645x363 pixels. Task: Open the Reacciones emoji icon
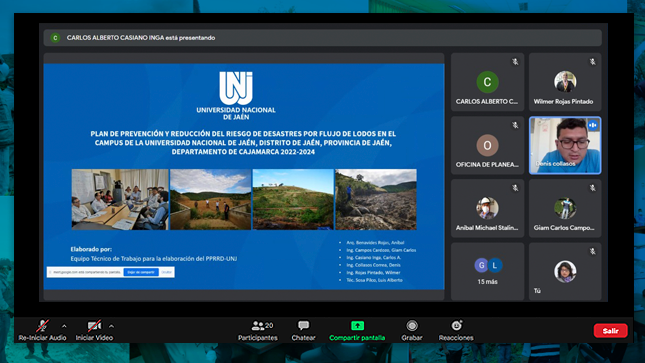click(x=457, y=326)
